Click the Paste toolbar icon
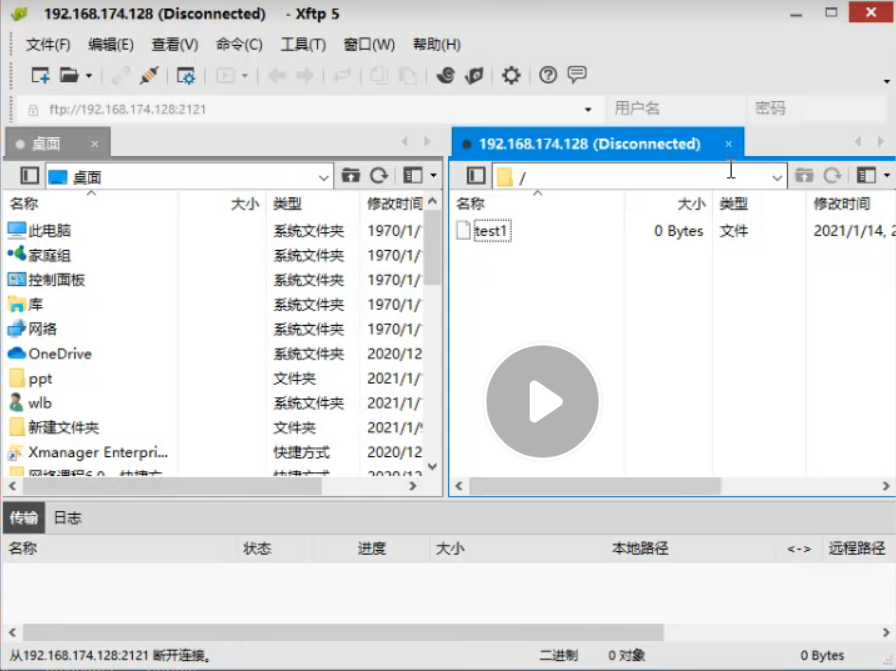 pos(407,75)
